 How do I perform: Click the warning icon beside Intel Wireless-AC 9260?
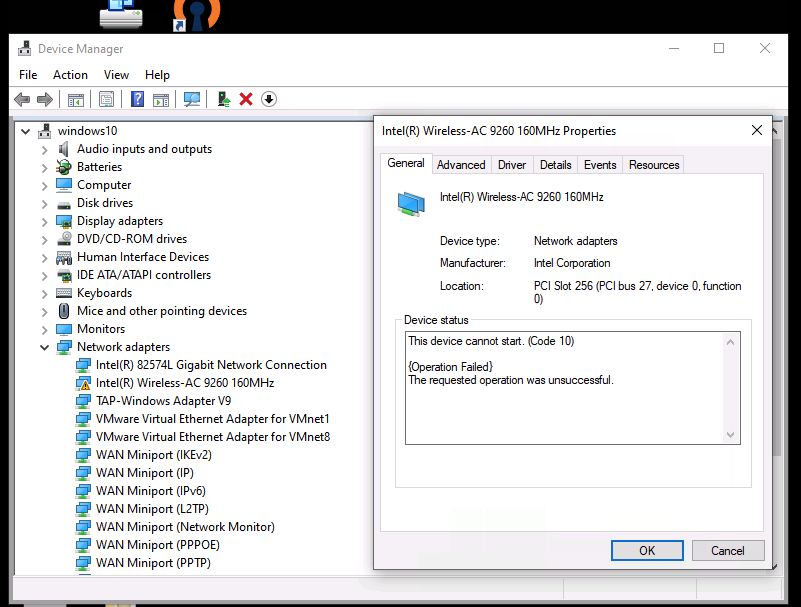click(x=83, y=383)
